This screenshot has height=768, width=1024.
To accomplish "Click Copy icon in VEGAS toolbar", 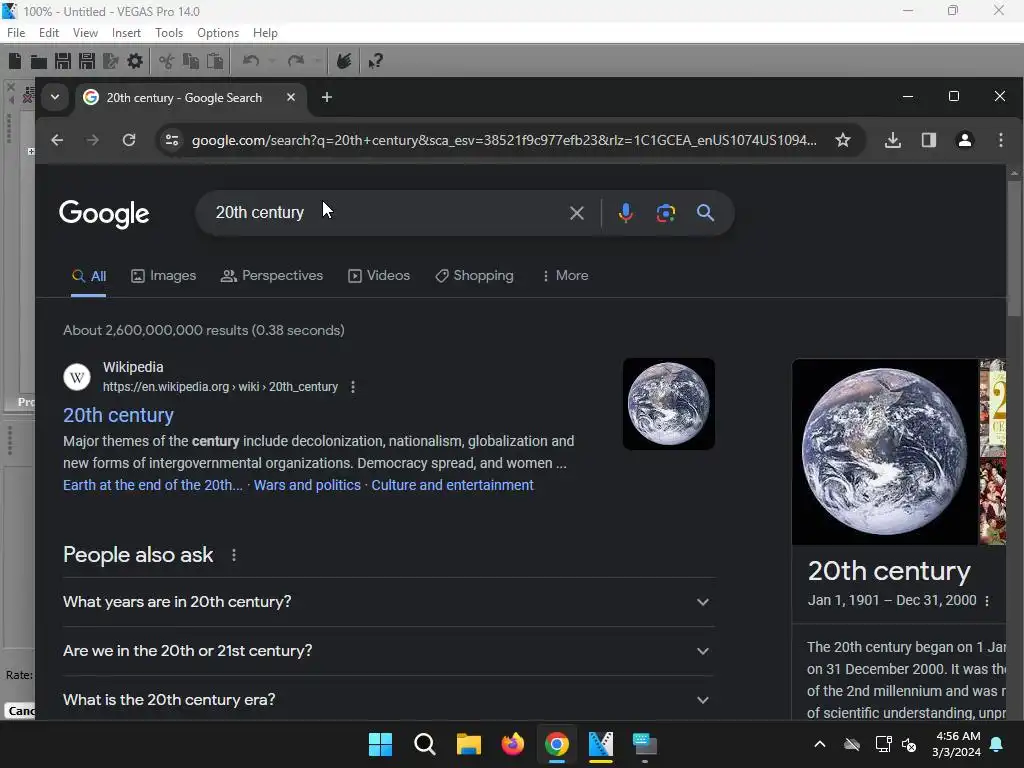I will coord(191,61).
